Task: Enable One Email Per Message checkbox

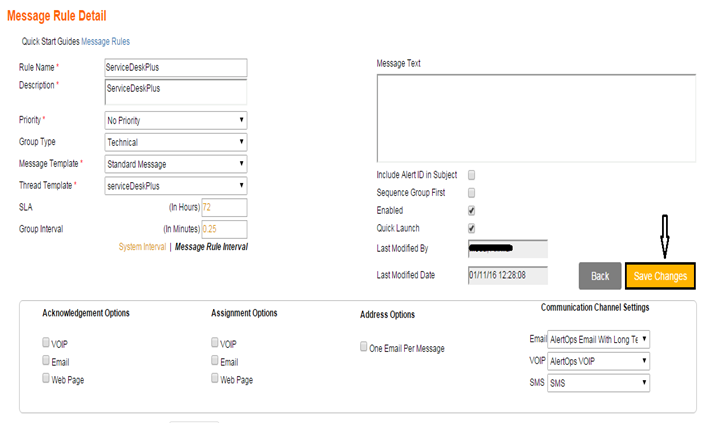Action: tap(364, 348)
